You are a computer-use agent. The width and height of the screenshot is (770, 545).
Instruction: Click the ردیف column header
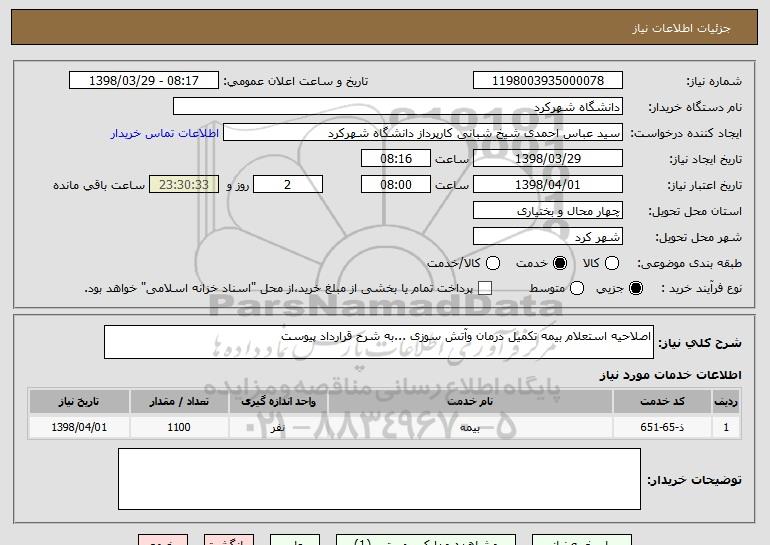(x=726, y=402)
